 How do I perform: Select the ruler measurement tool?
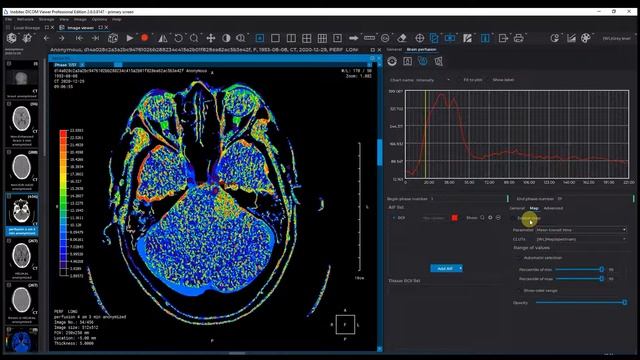[x=369, y=38]
